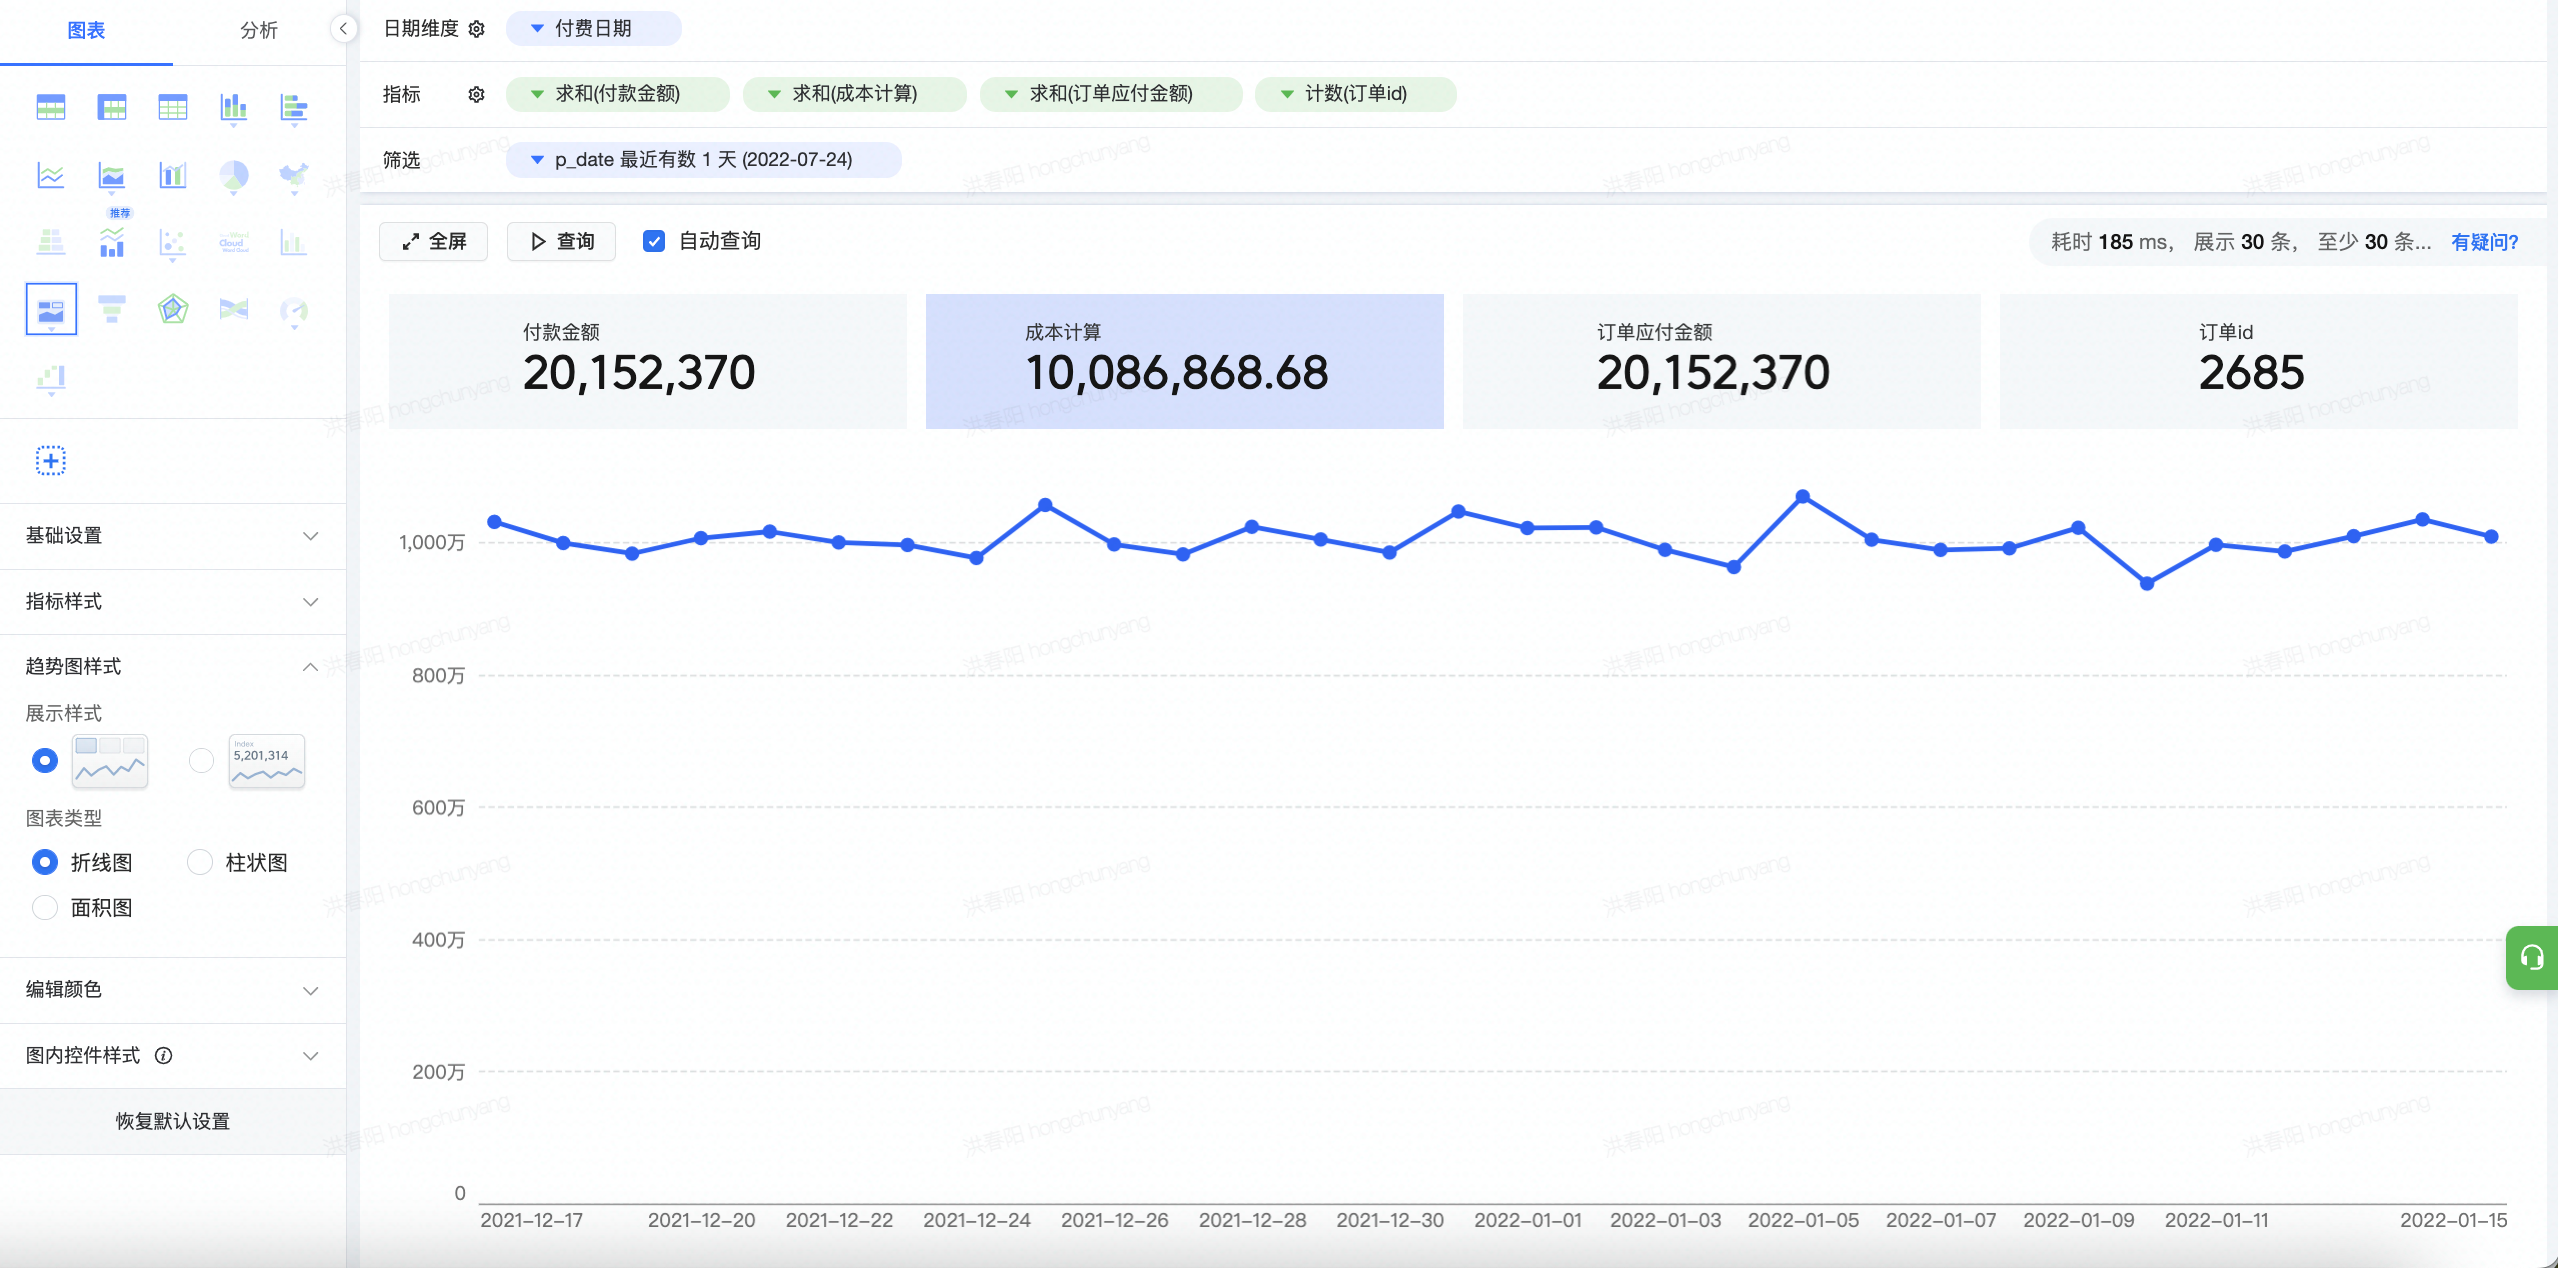Screen dimensions: 2558x1268
Task: Click the 全屏 fullscreen button
Action: pyautogui.click(x=433, y=241)
